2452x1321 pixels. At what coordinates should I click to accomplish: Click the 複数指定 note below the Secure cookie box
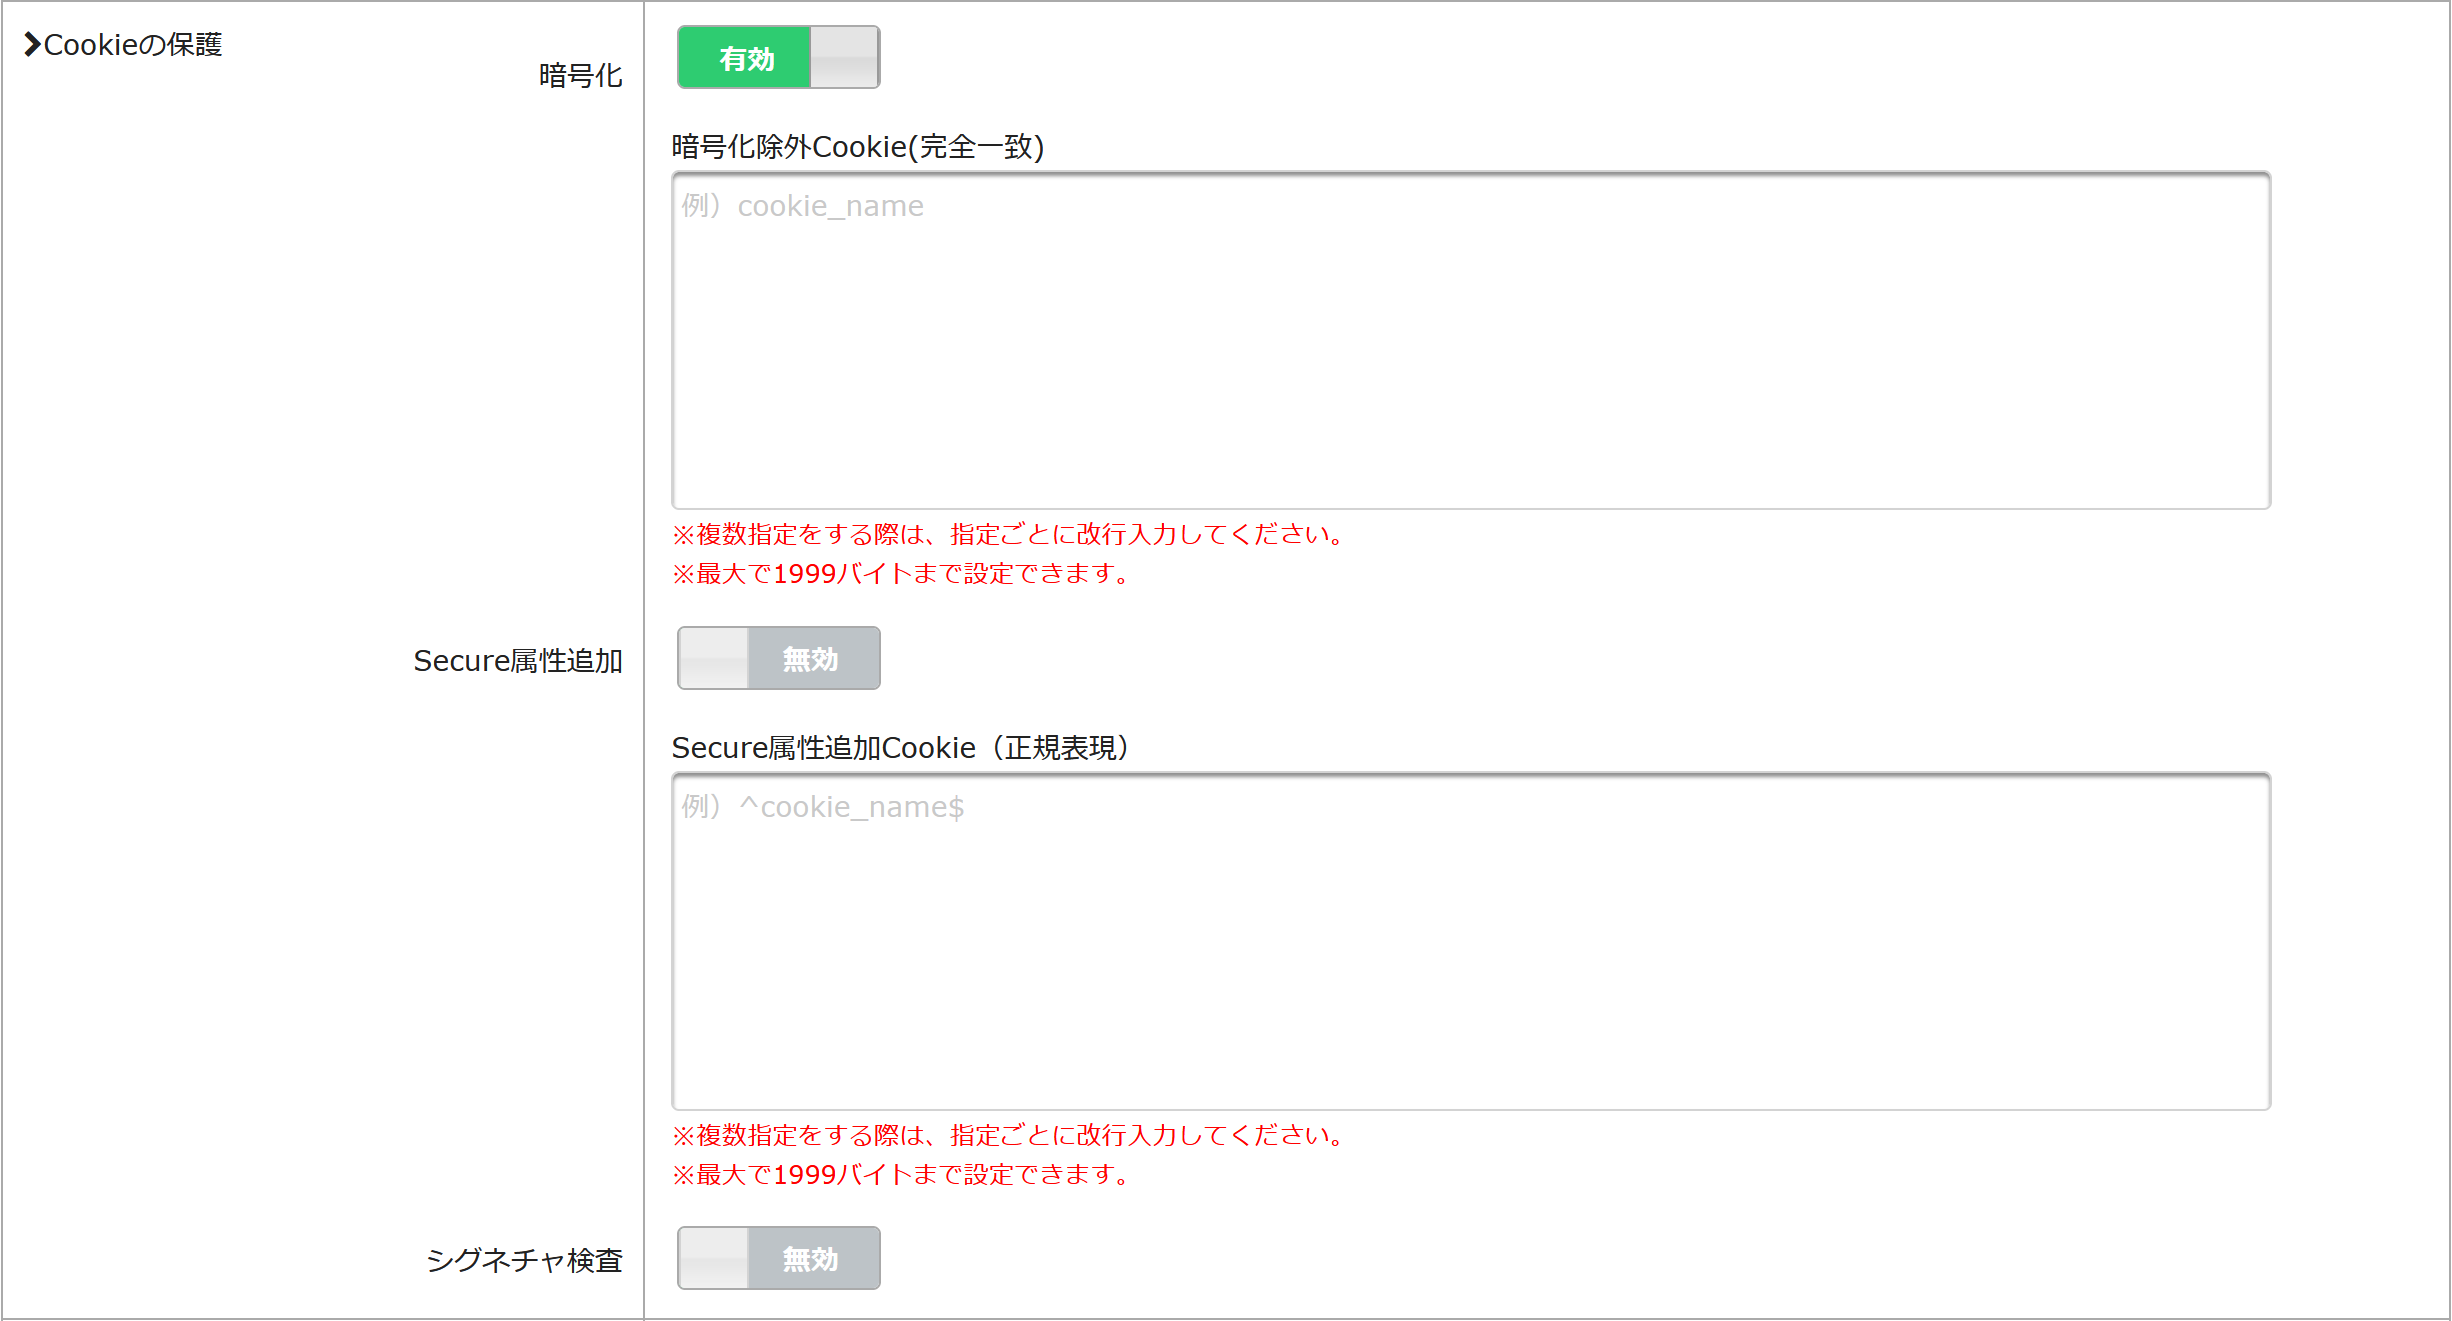pyautogui.click(x=1008, y=1136)
